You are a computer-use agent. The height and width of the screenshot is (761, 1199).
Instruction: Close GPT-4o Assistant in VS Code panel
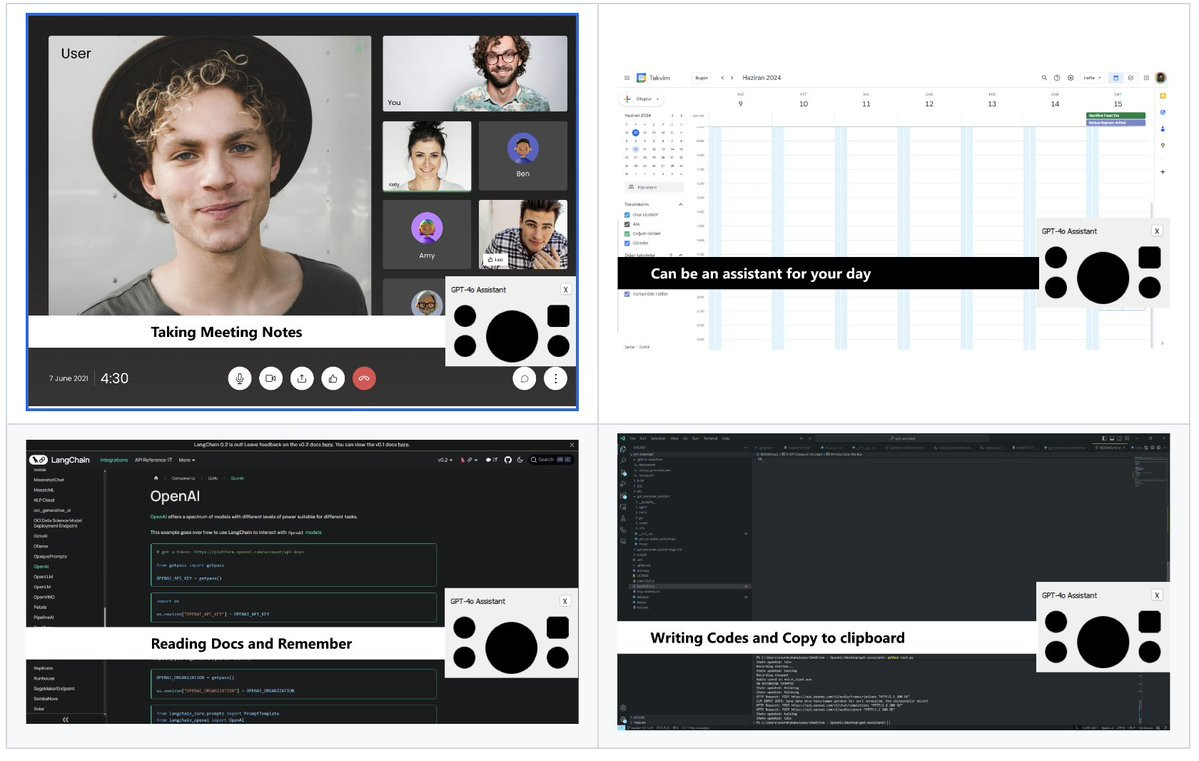(x=1157, y=595)
